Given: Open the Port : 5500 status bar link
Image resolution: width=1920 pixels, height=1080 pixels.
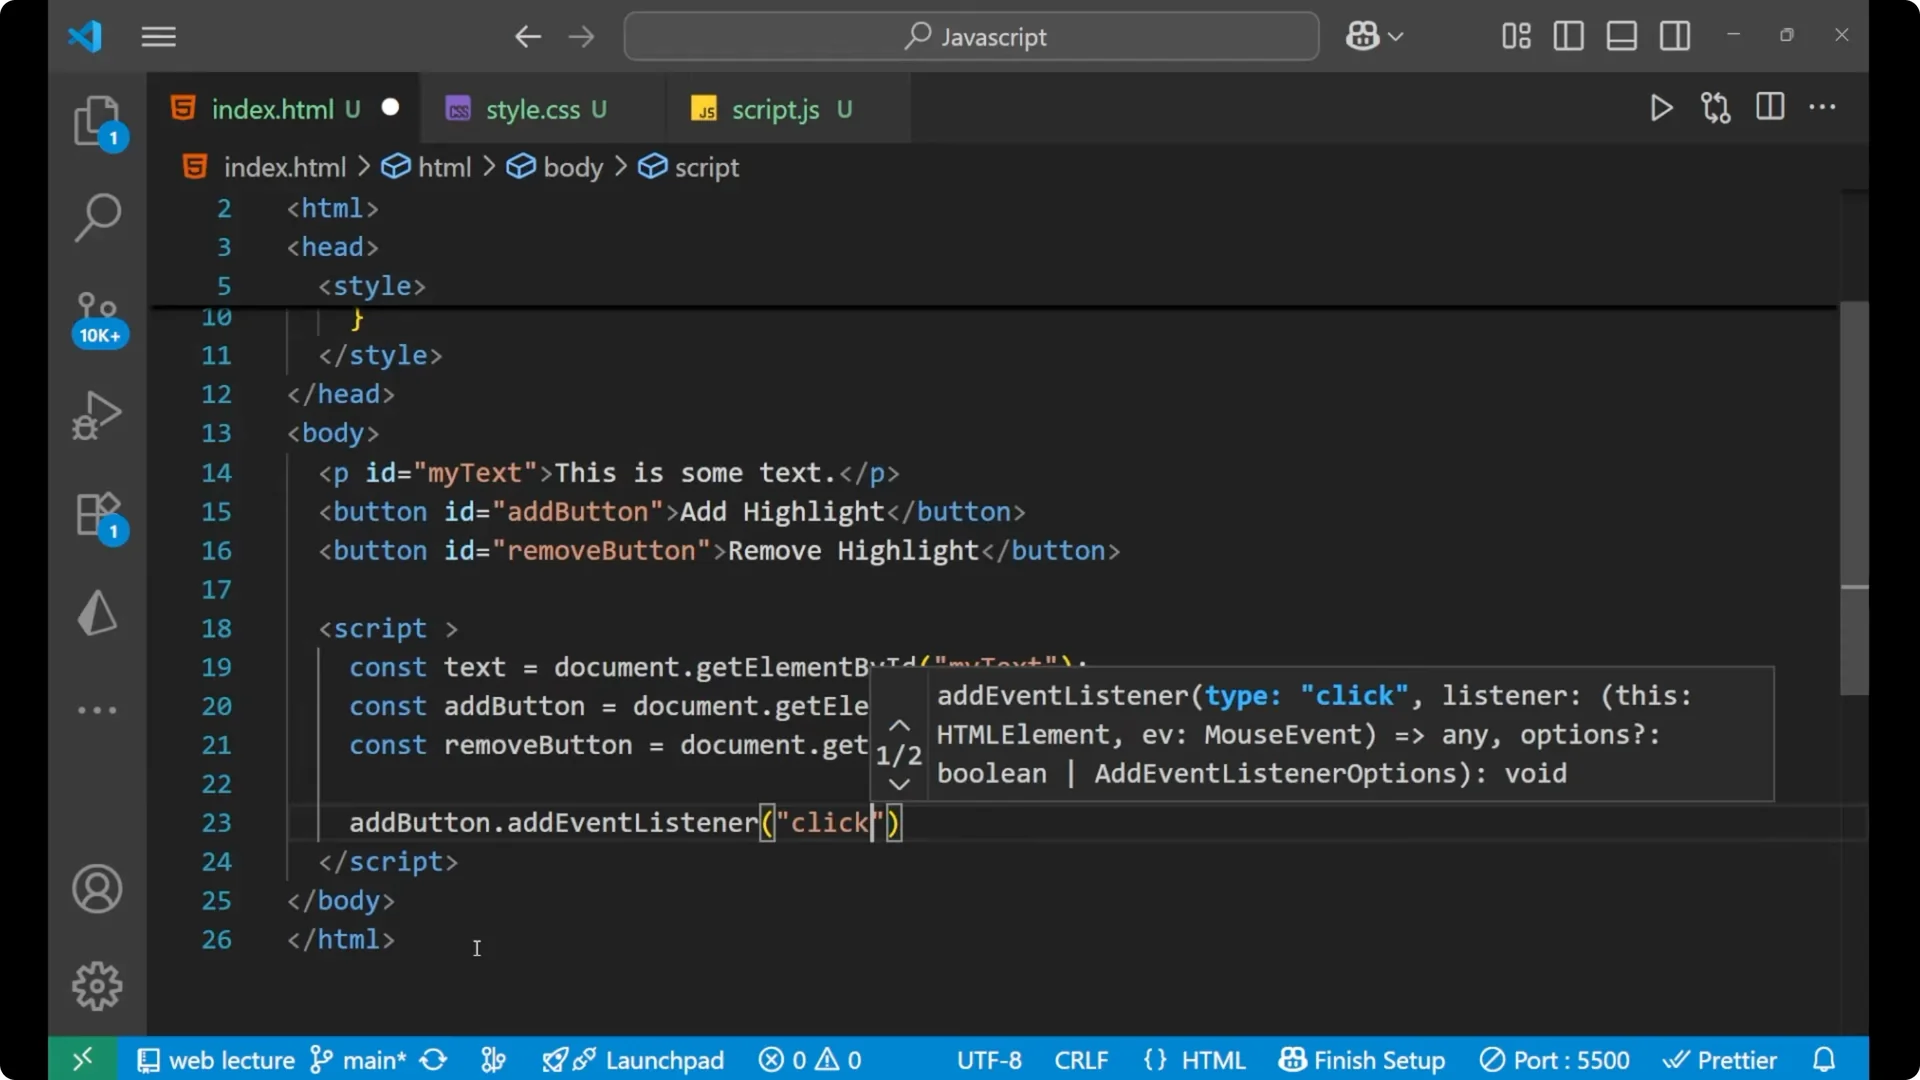Looking at the screenshot, I should pos(1554,1060).
